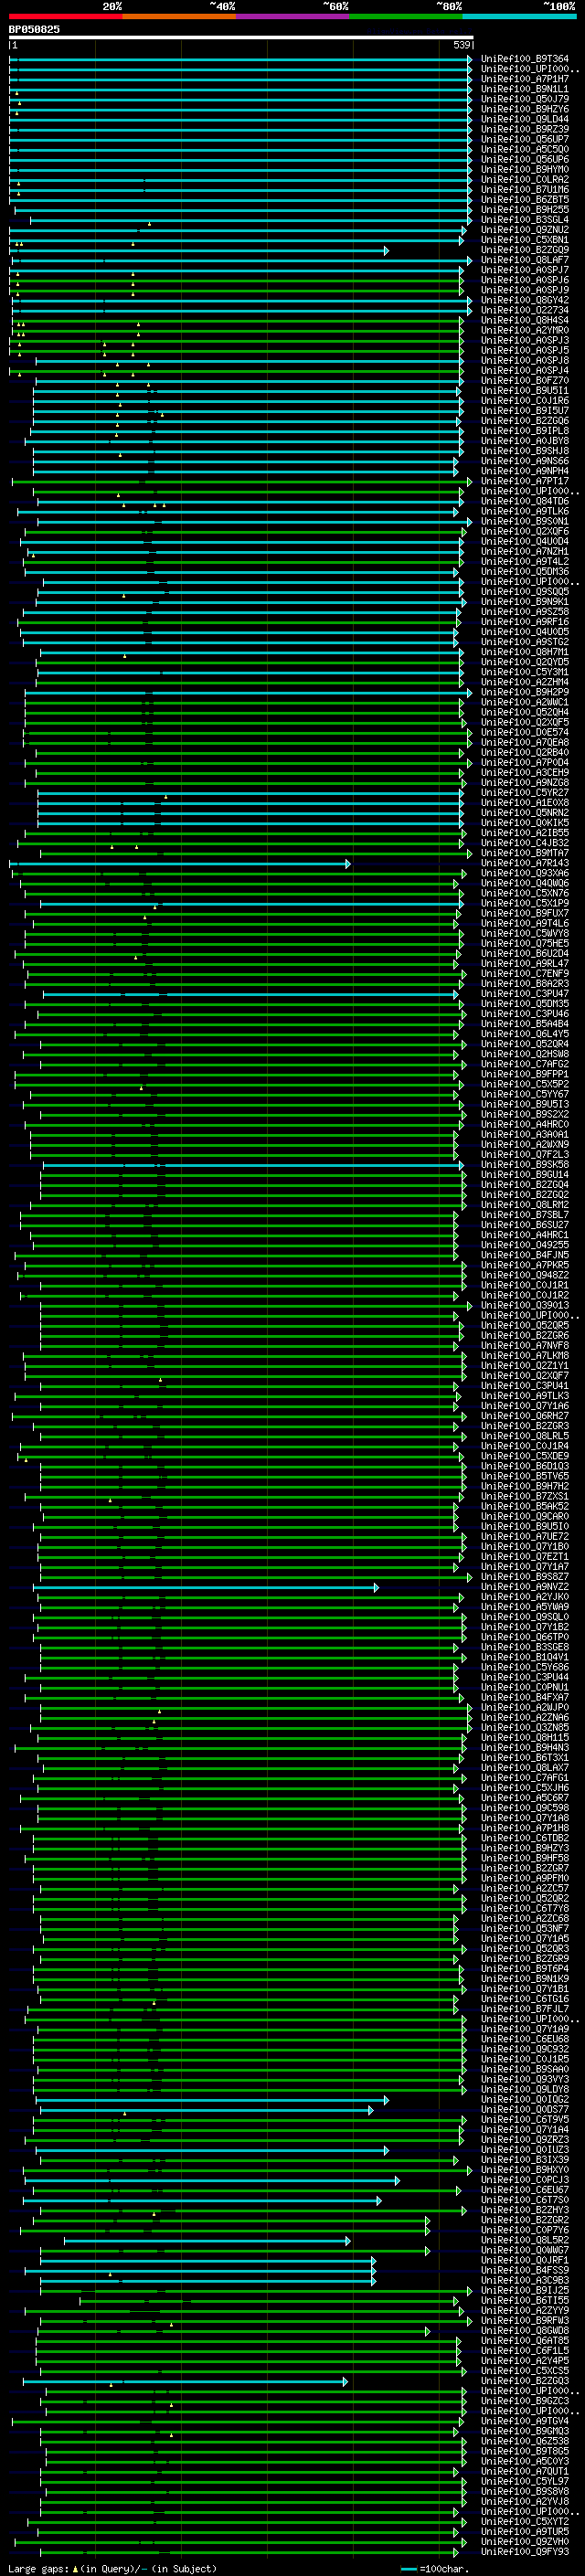This screenshot has height=2576, width=585.
Task: Click UniRef100_Q8GWD8 label
Action: pyautogui.click(x=525, y=2330)
